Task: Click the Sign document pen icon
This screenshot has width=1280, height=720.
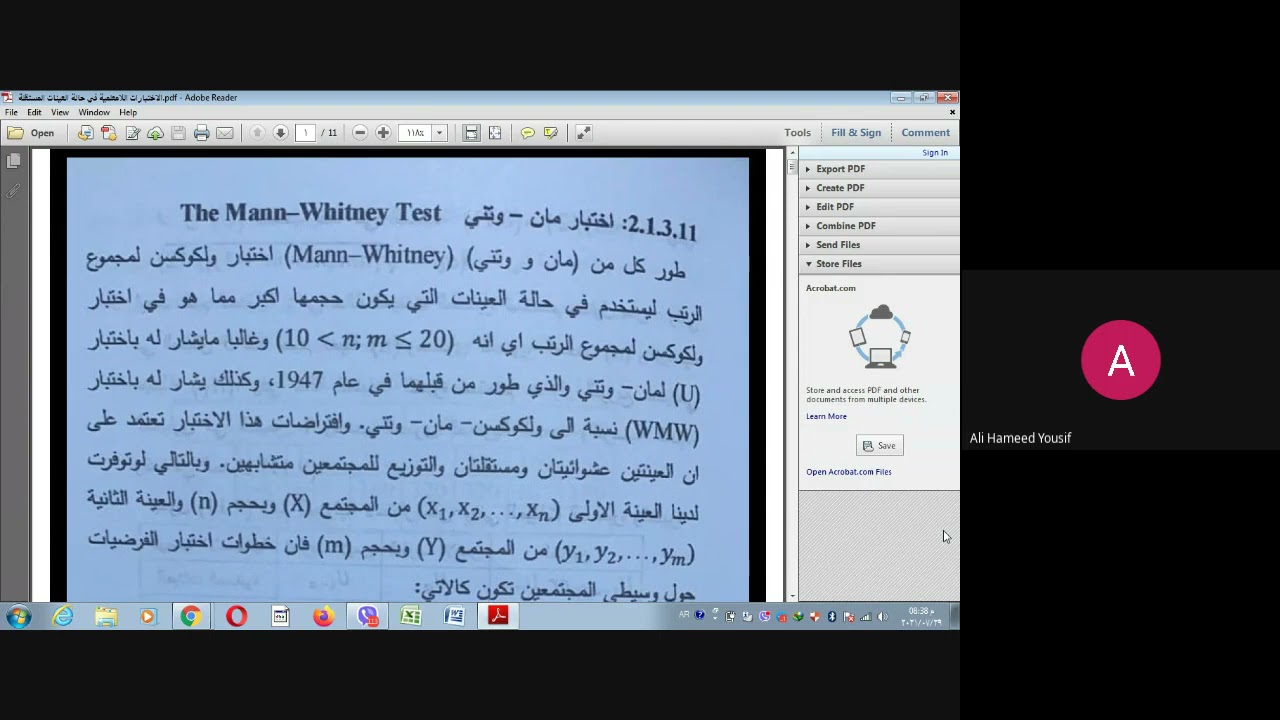Action: coord(132,133)
